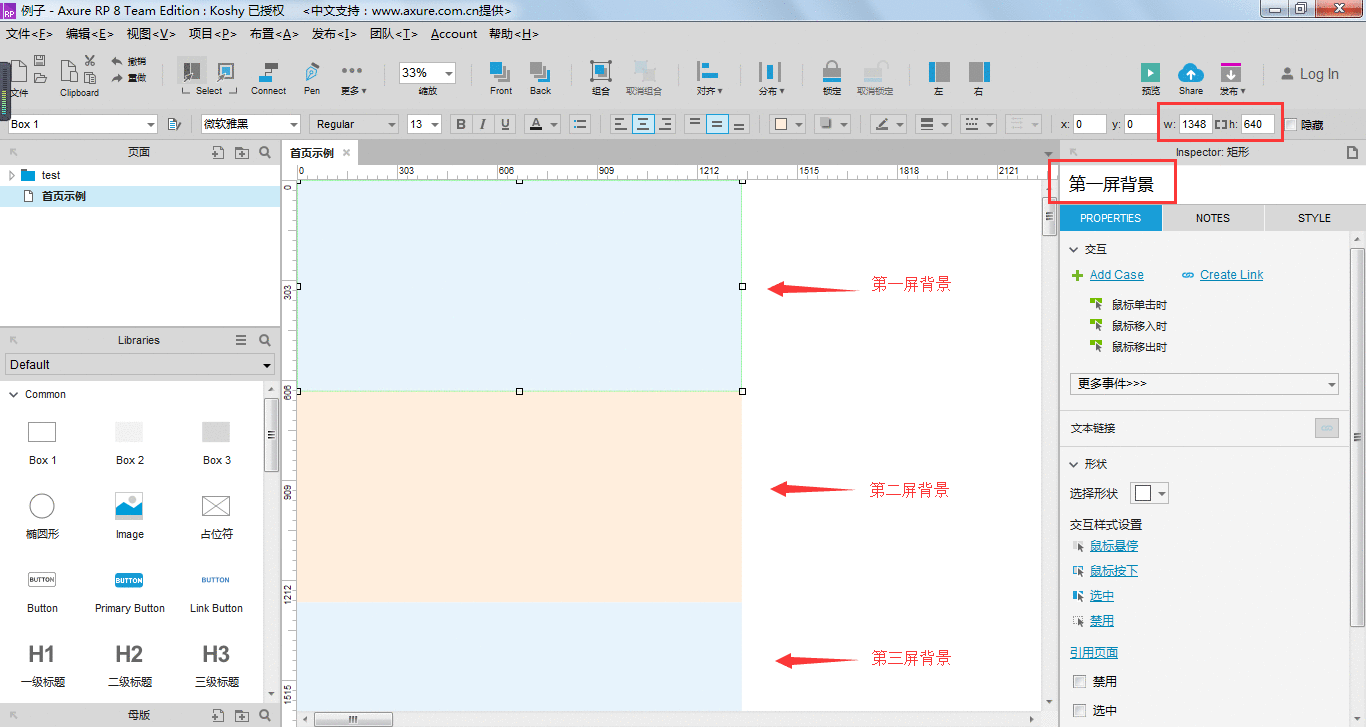
Task: Expand the test folder in pages tree
Action: point(12,175)
